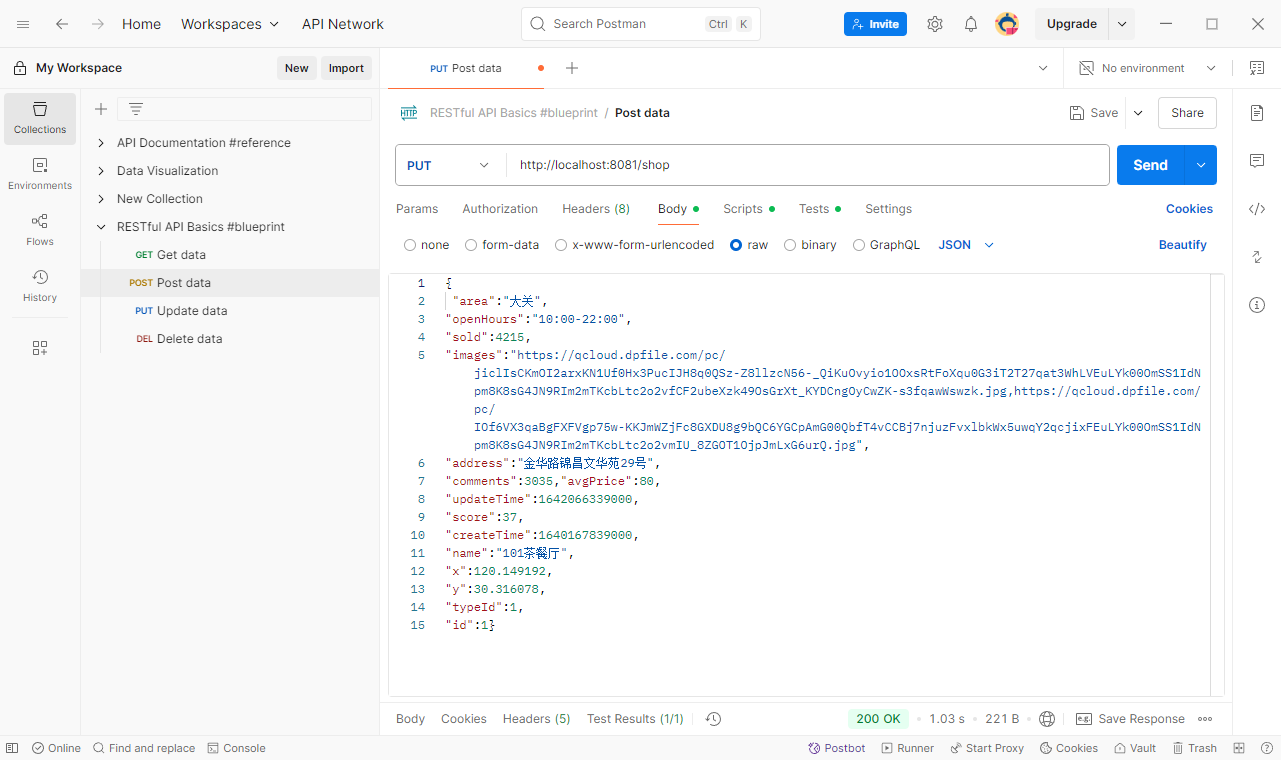Expand the API Documentation #reference collection
This screenshot has height=760, width=1281.
click(x=101, y=143)
